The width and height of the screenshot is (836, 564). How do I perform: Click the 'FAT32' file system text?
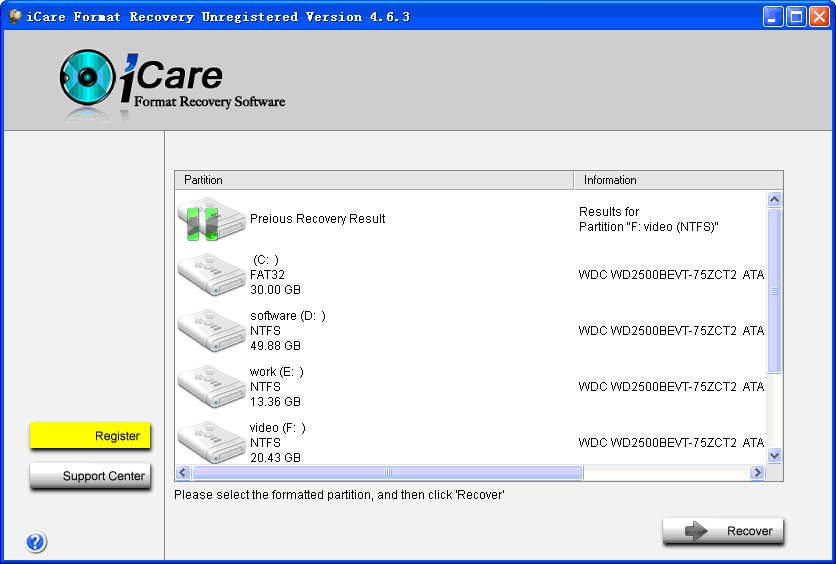(x=267, y=275)
